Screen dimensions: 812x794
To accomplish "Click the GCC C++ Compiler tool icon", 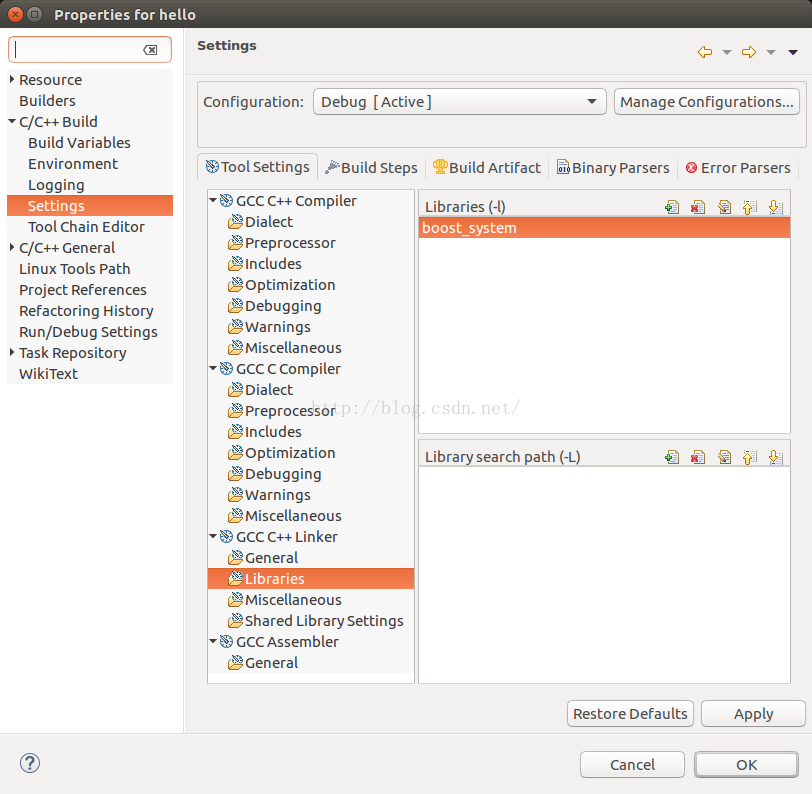I will (x=226, y=200).
